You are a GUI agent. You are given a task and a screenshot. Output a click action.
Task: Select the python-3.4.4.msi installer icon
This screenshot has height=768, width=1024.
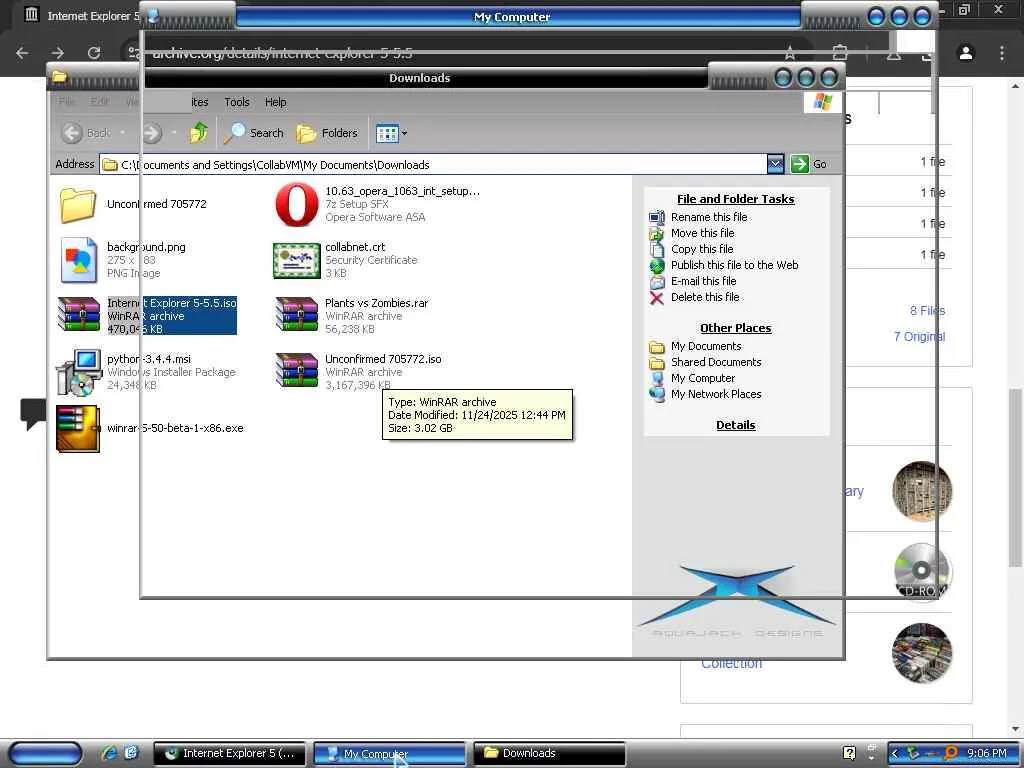click(78, 372)
